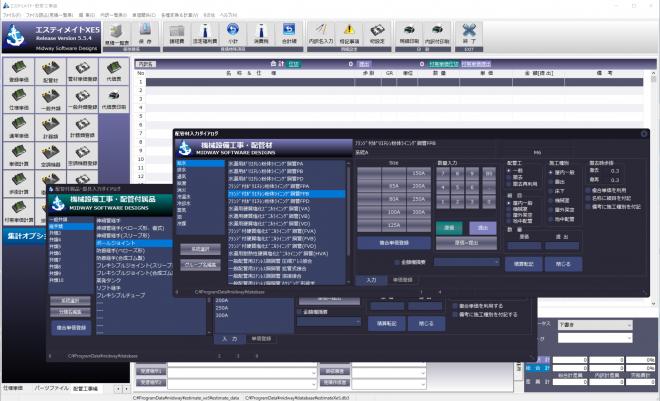Click the 内訳付印刷 printer icon
The image size is (660, 401).
pyautogui.click(x=437, y=34)
